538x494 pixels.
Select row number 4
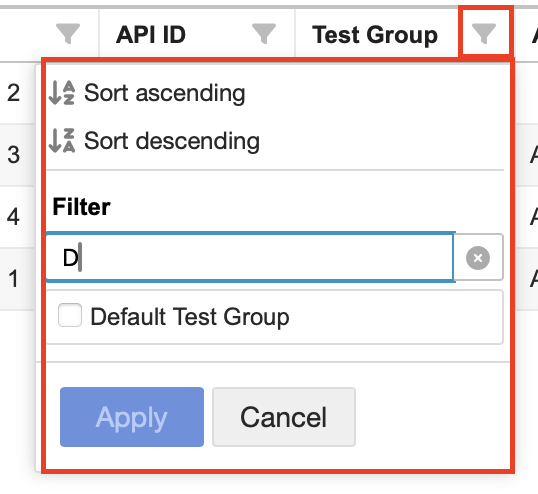point(13,217)
